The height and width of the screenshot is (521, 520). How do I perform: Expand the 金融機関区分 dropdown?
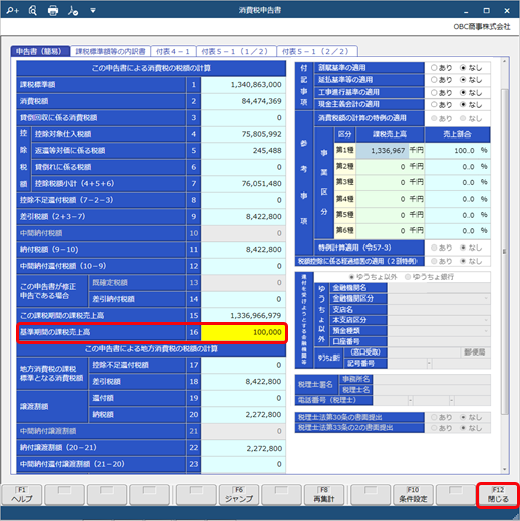(486, 298)
